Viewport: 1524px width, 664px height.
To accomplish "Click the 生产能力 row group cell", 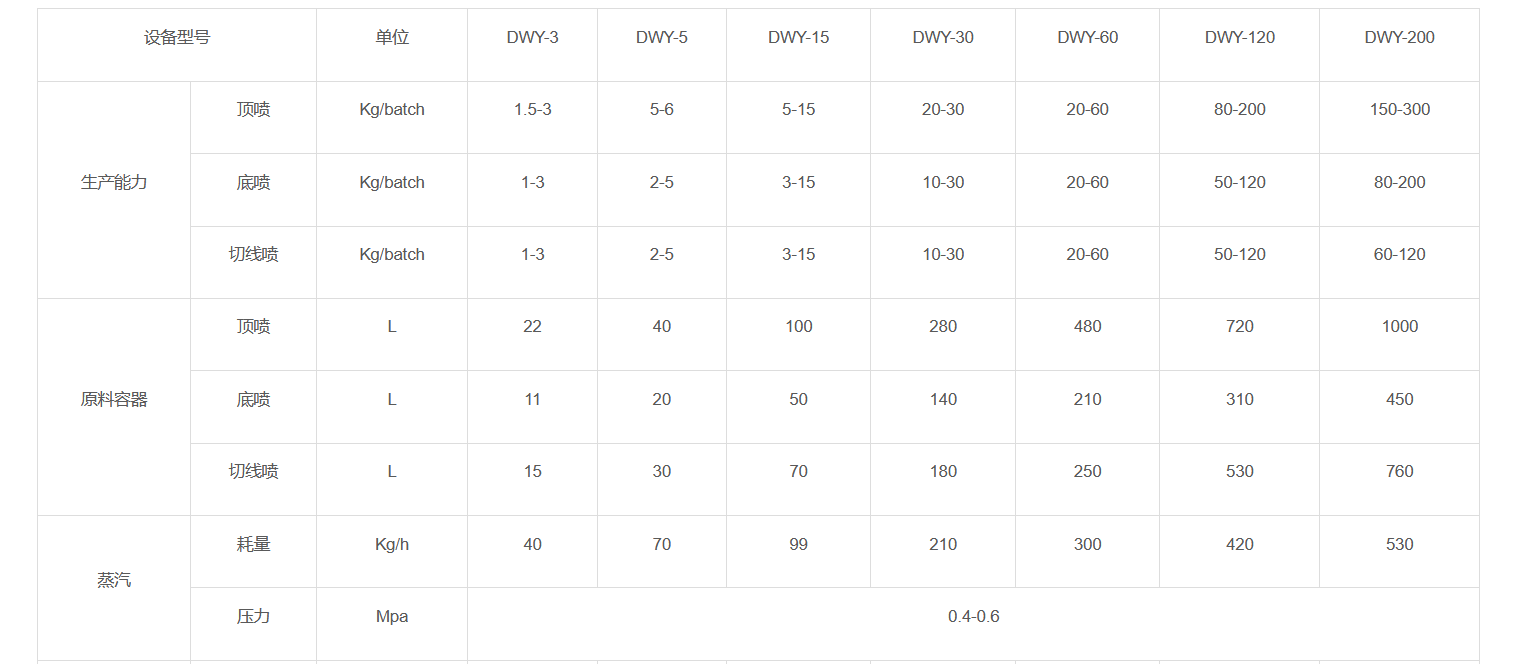I will [114, 183].
